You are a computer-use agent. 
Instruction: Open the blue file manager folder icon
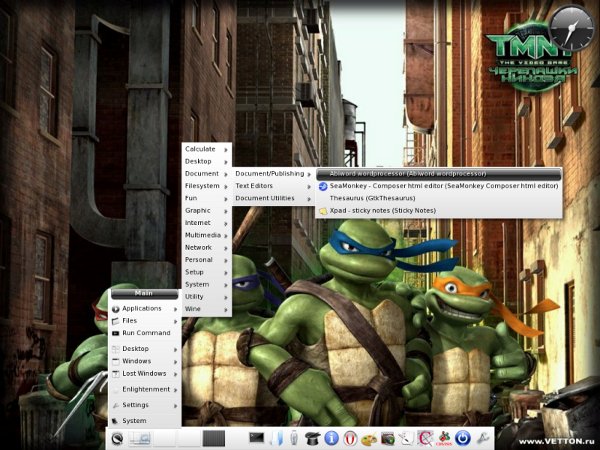point(277,439)
